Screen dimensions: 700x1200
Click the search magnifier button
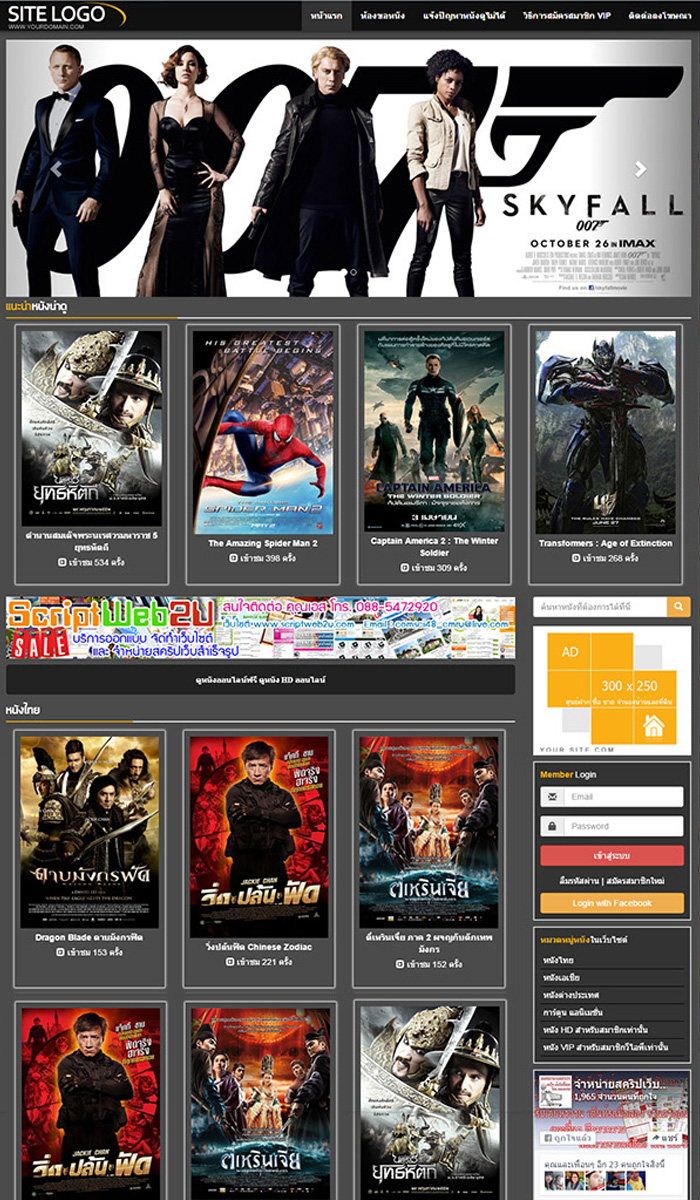tap(678, 607)
